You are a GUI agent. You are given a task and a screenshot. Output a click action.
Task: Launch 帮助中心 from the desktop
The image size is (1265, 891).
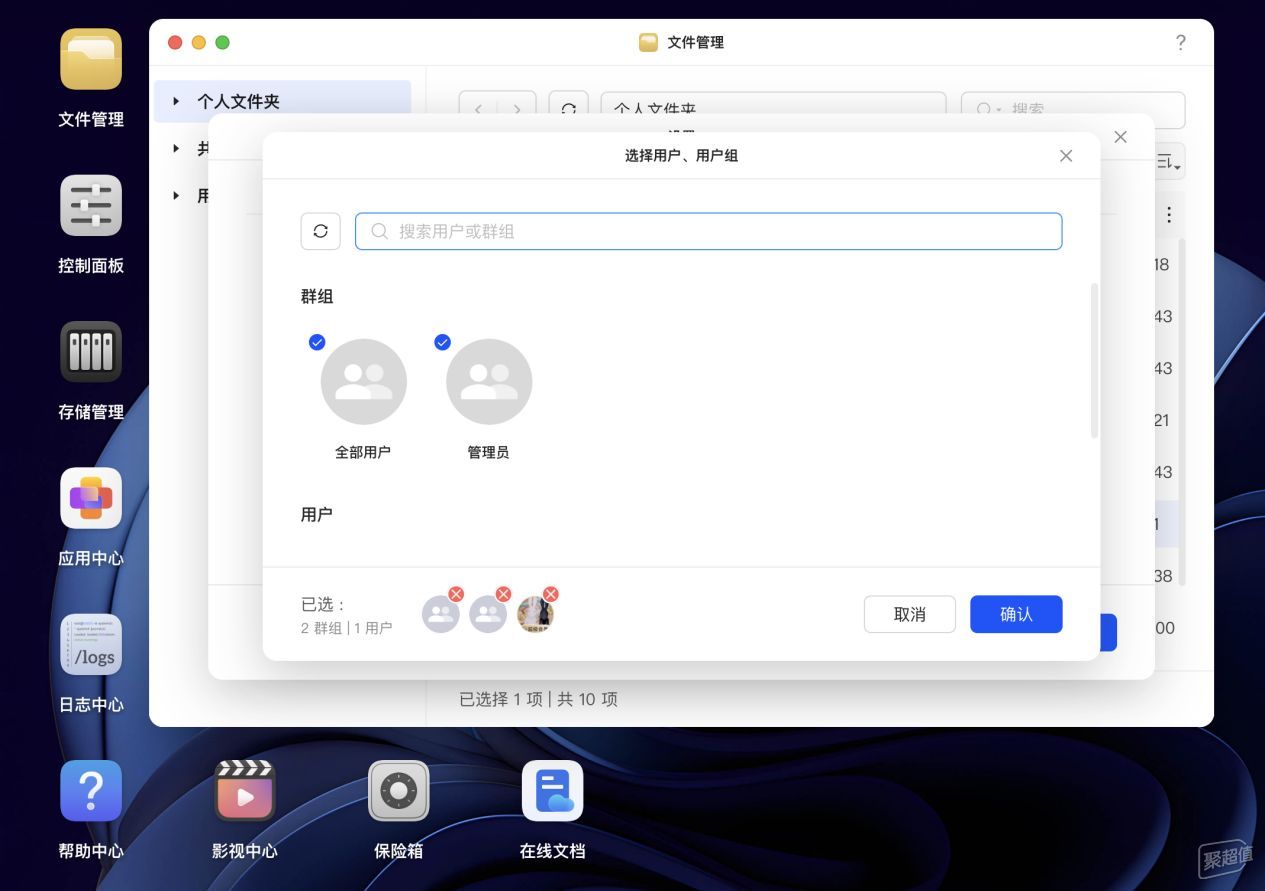point(91,791)
